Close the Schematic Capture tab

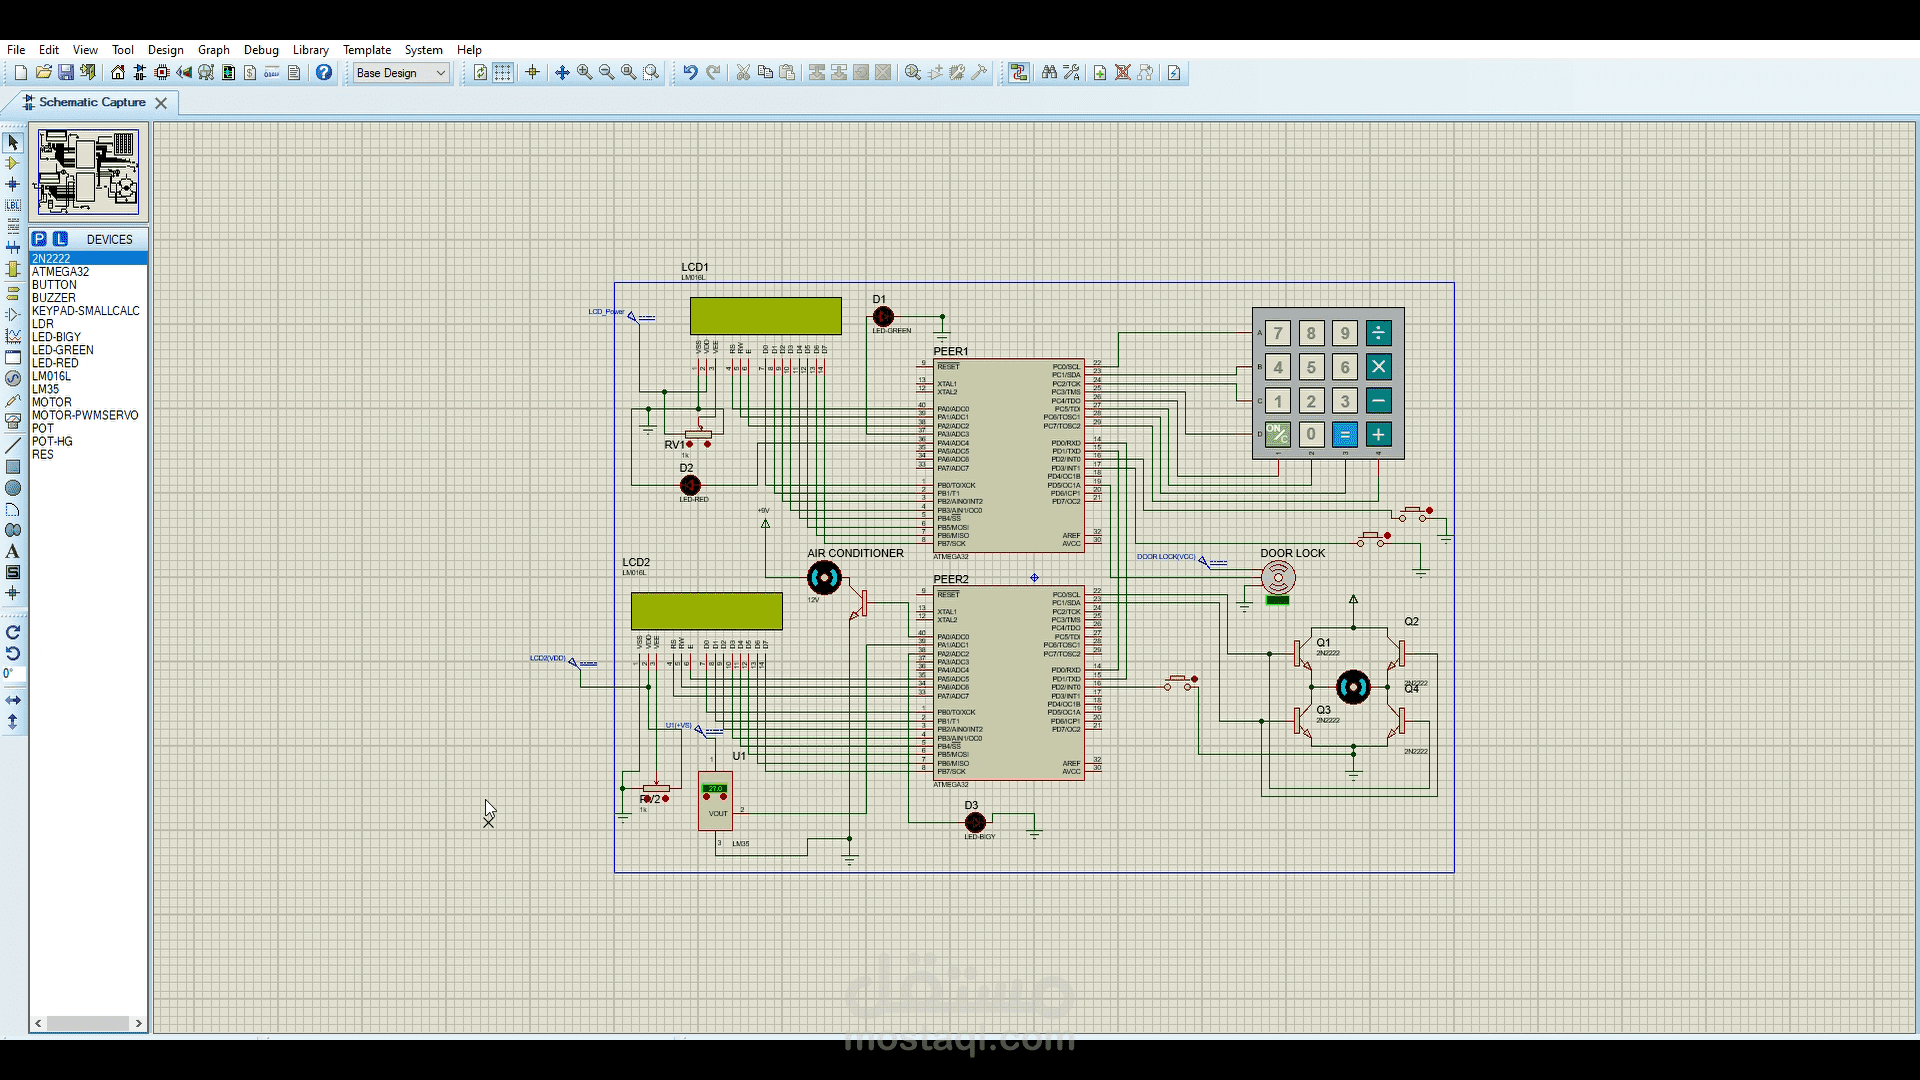pyautogui.click(x=161, y=103)
